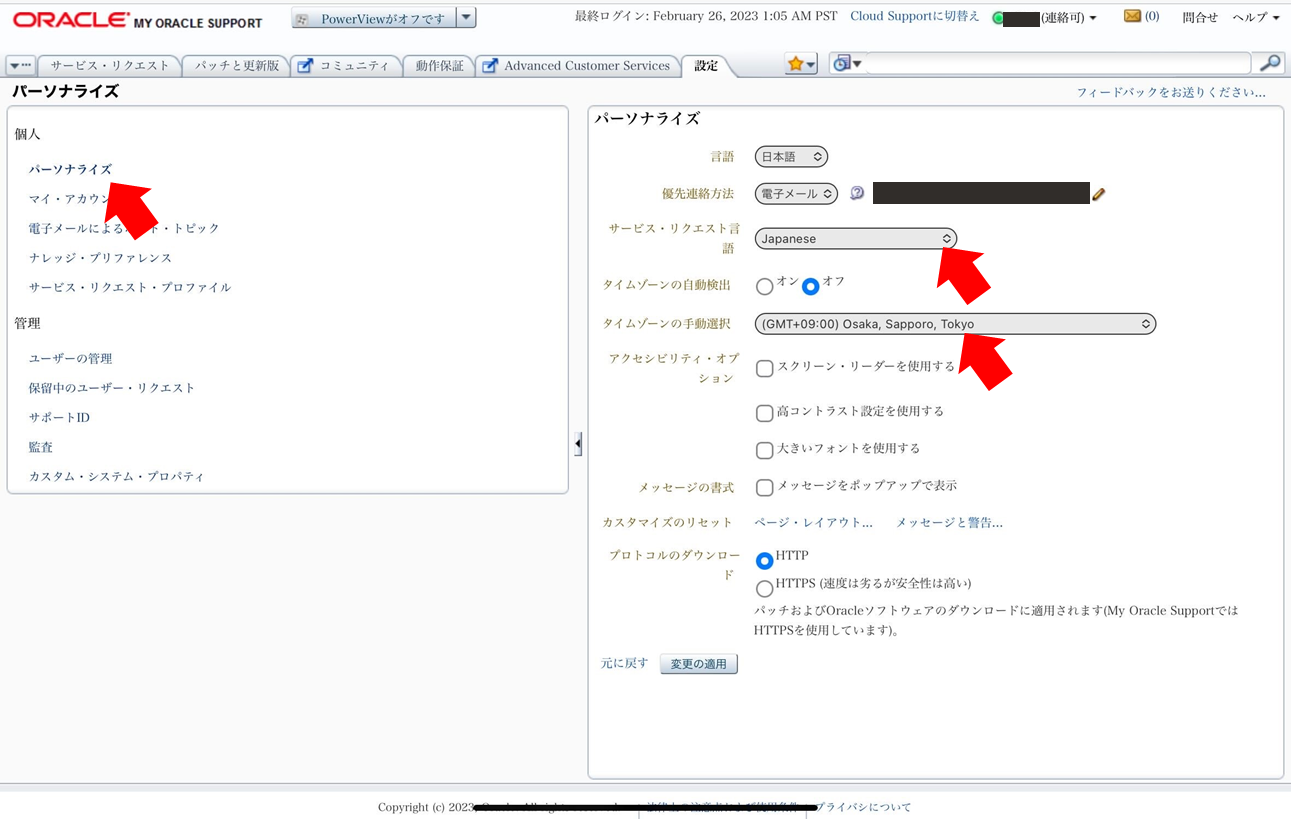1291x819 pixels.
Task: Click the ページ・レイアウト... reset link
Action: tap(813, 523)
